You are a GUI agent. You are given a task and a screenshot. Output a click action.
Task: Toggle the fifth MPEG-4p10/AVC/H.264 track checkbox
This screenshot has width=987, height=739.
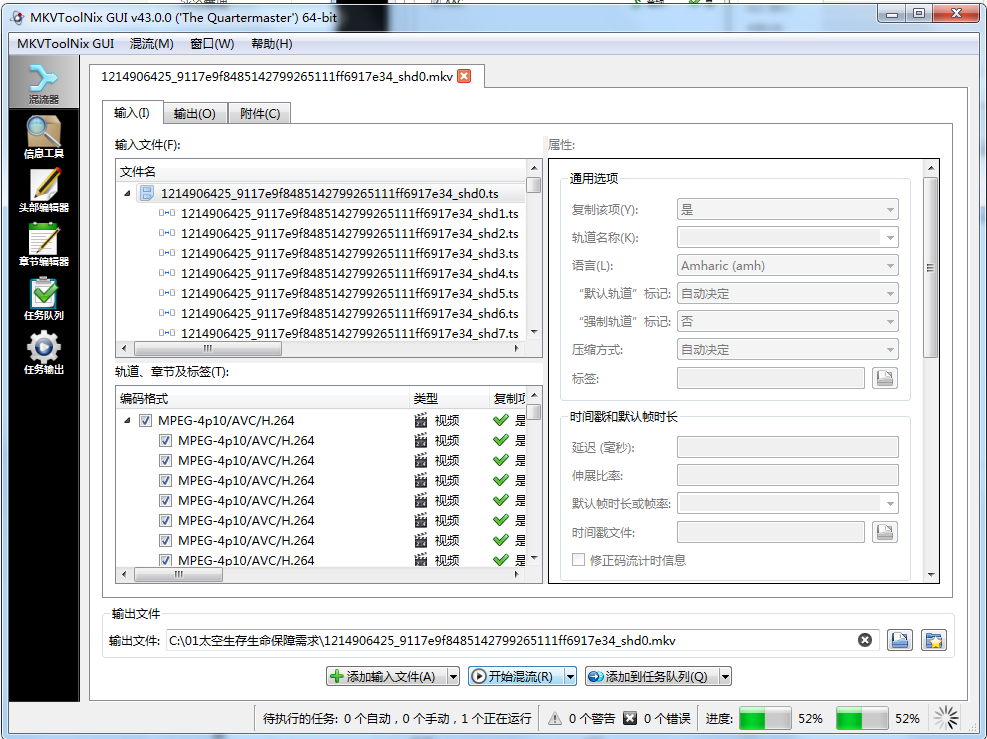coord(166,500)
